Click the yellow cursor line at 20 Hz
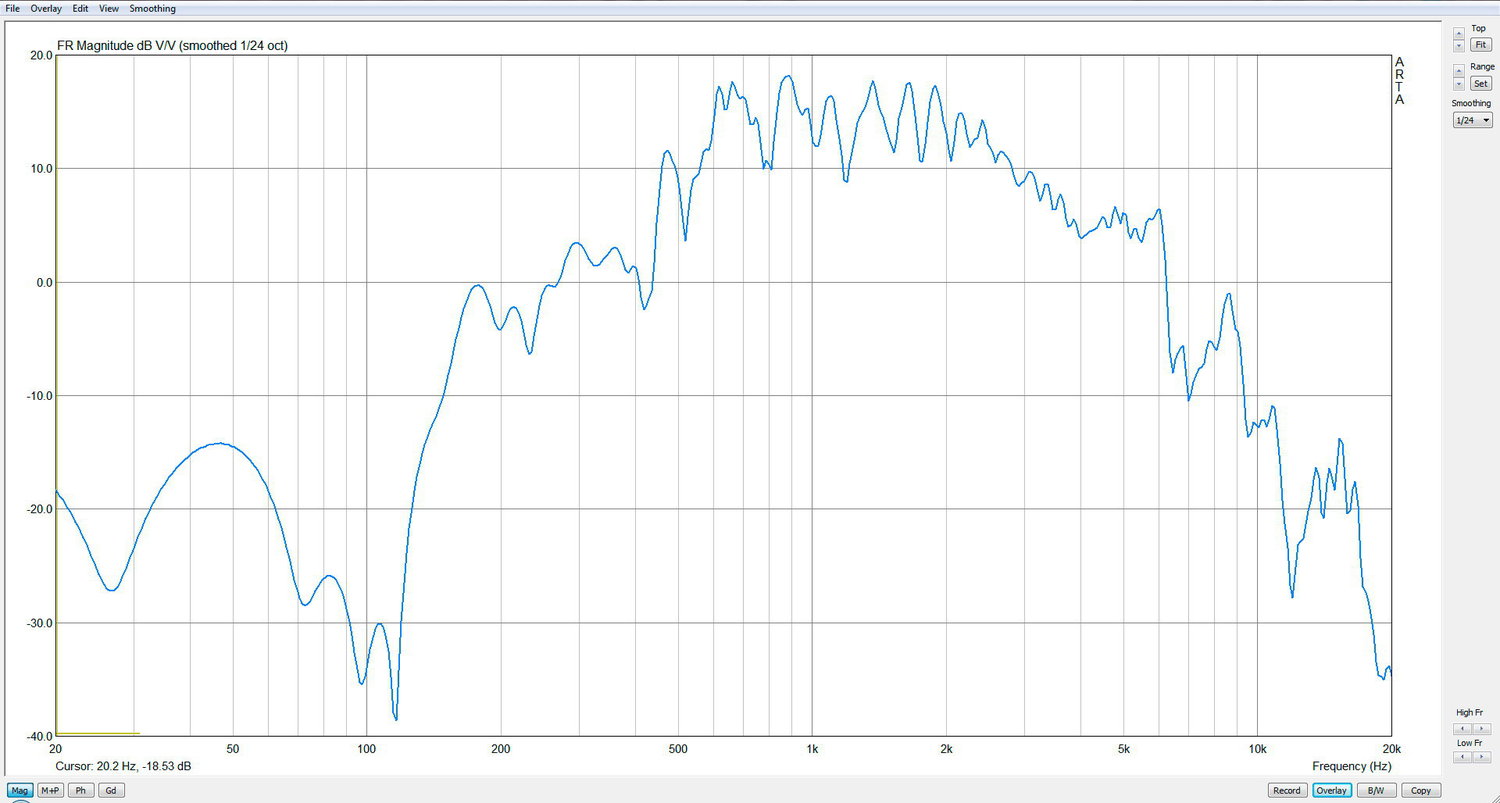This screenshot has width=1500, height=803. click(x=56, y=395)
